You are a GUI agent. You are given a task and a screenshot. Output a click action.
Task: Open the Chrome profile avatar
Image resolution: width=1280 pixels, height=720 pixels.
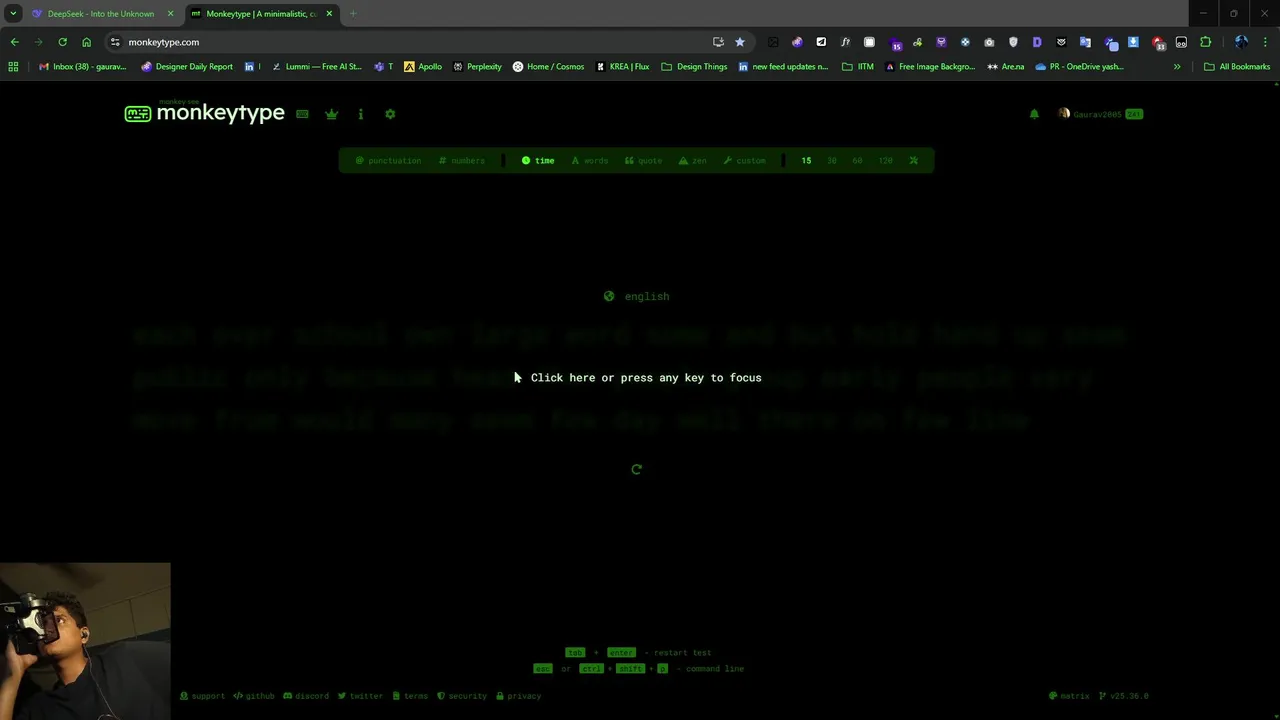click(x=1241, y=42)
